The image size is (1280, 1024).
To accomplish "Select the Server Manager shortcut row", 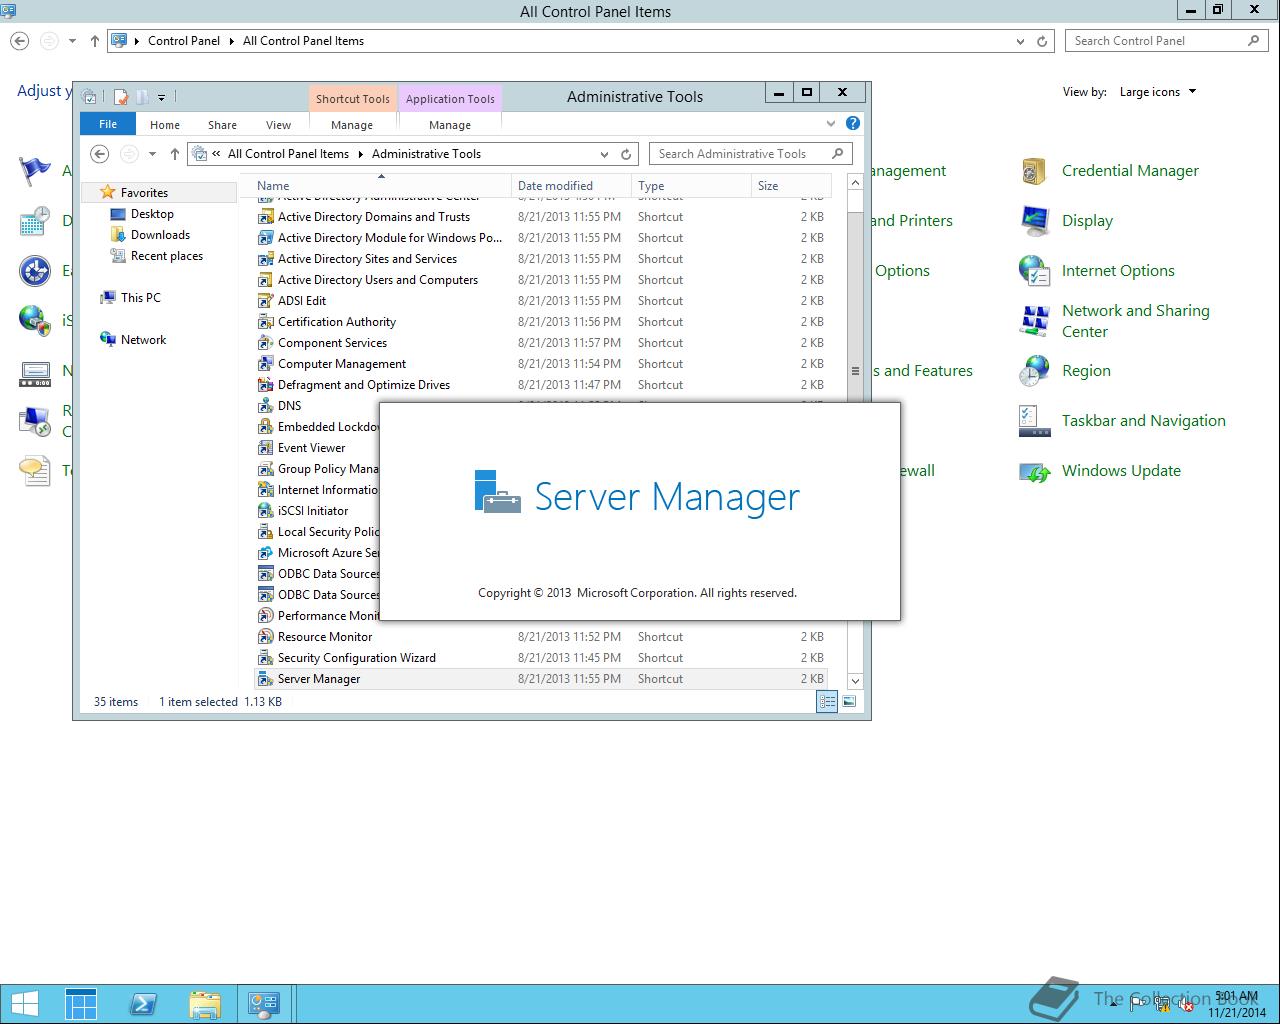I will click(x=541, y=679).
